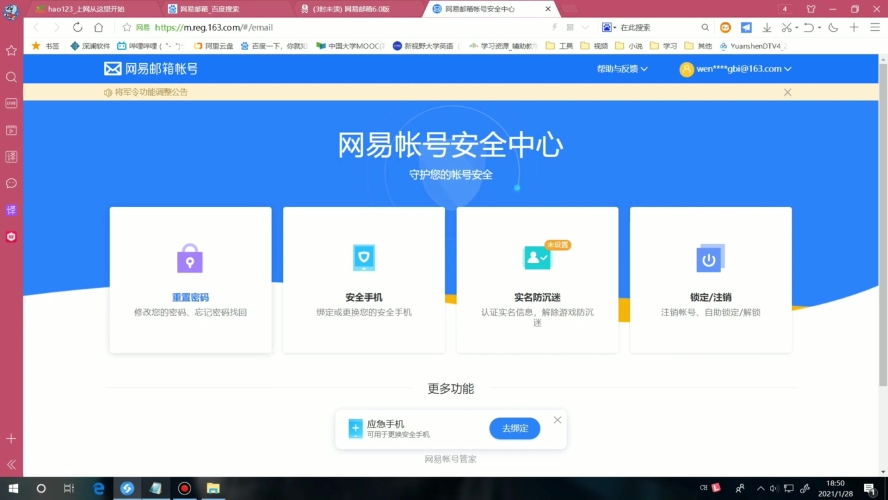The height and width of the screenshot is (500, 888).
Task: Open the 重置密码 card
Action: 190,280
